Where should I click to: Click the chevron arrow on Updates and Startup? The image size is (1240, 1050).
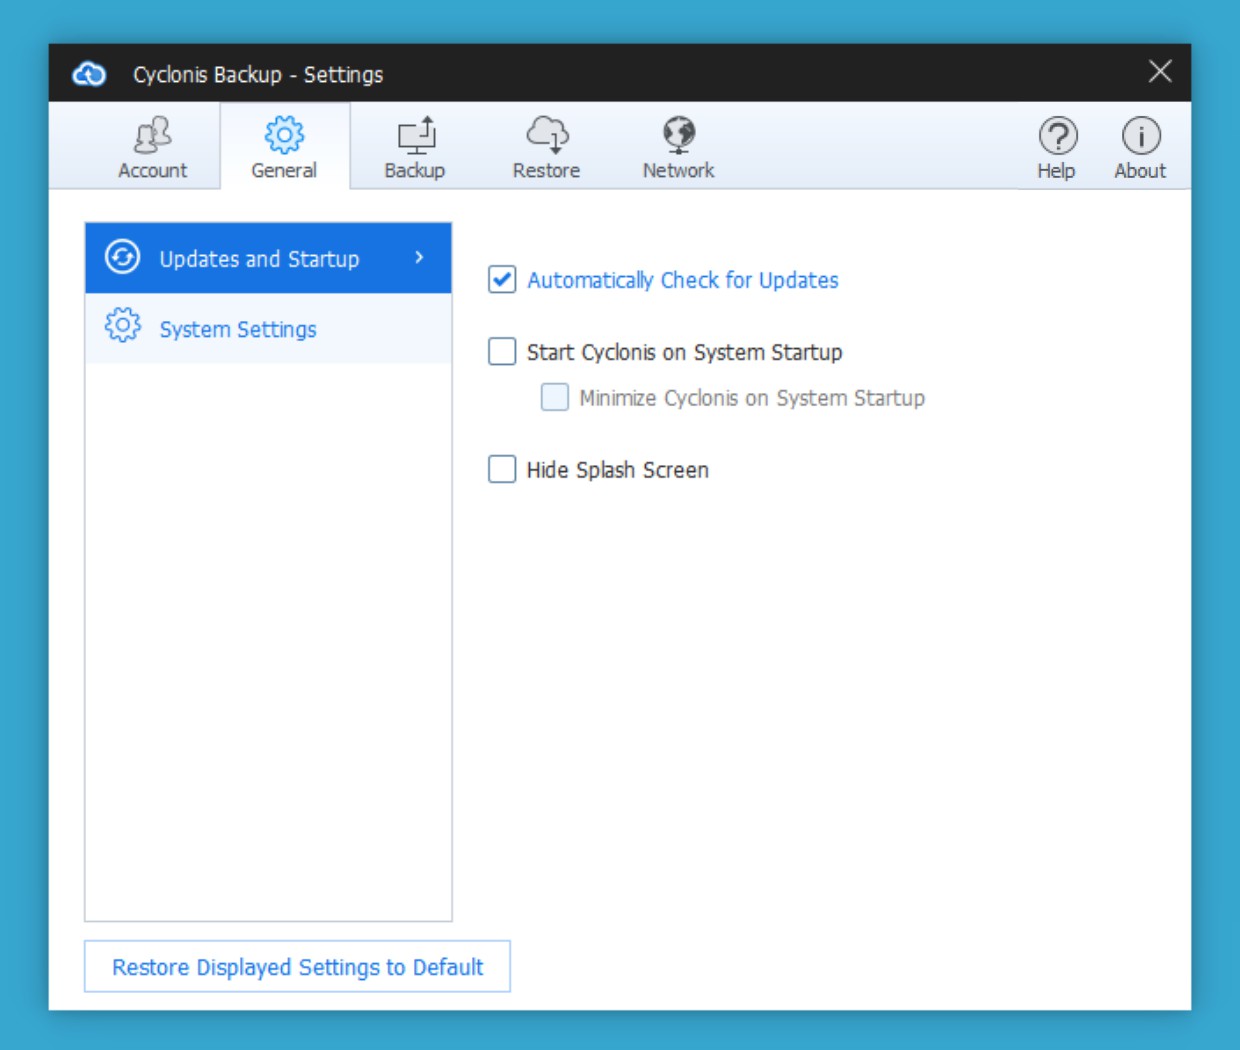click(x=419, y=258)
